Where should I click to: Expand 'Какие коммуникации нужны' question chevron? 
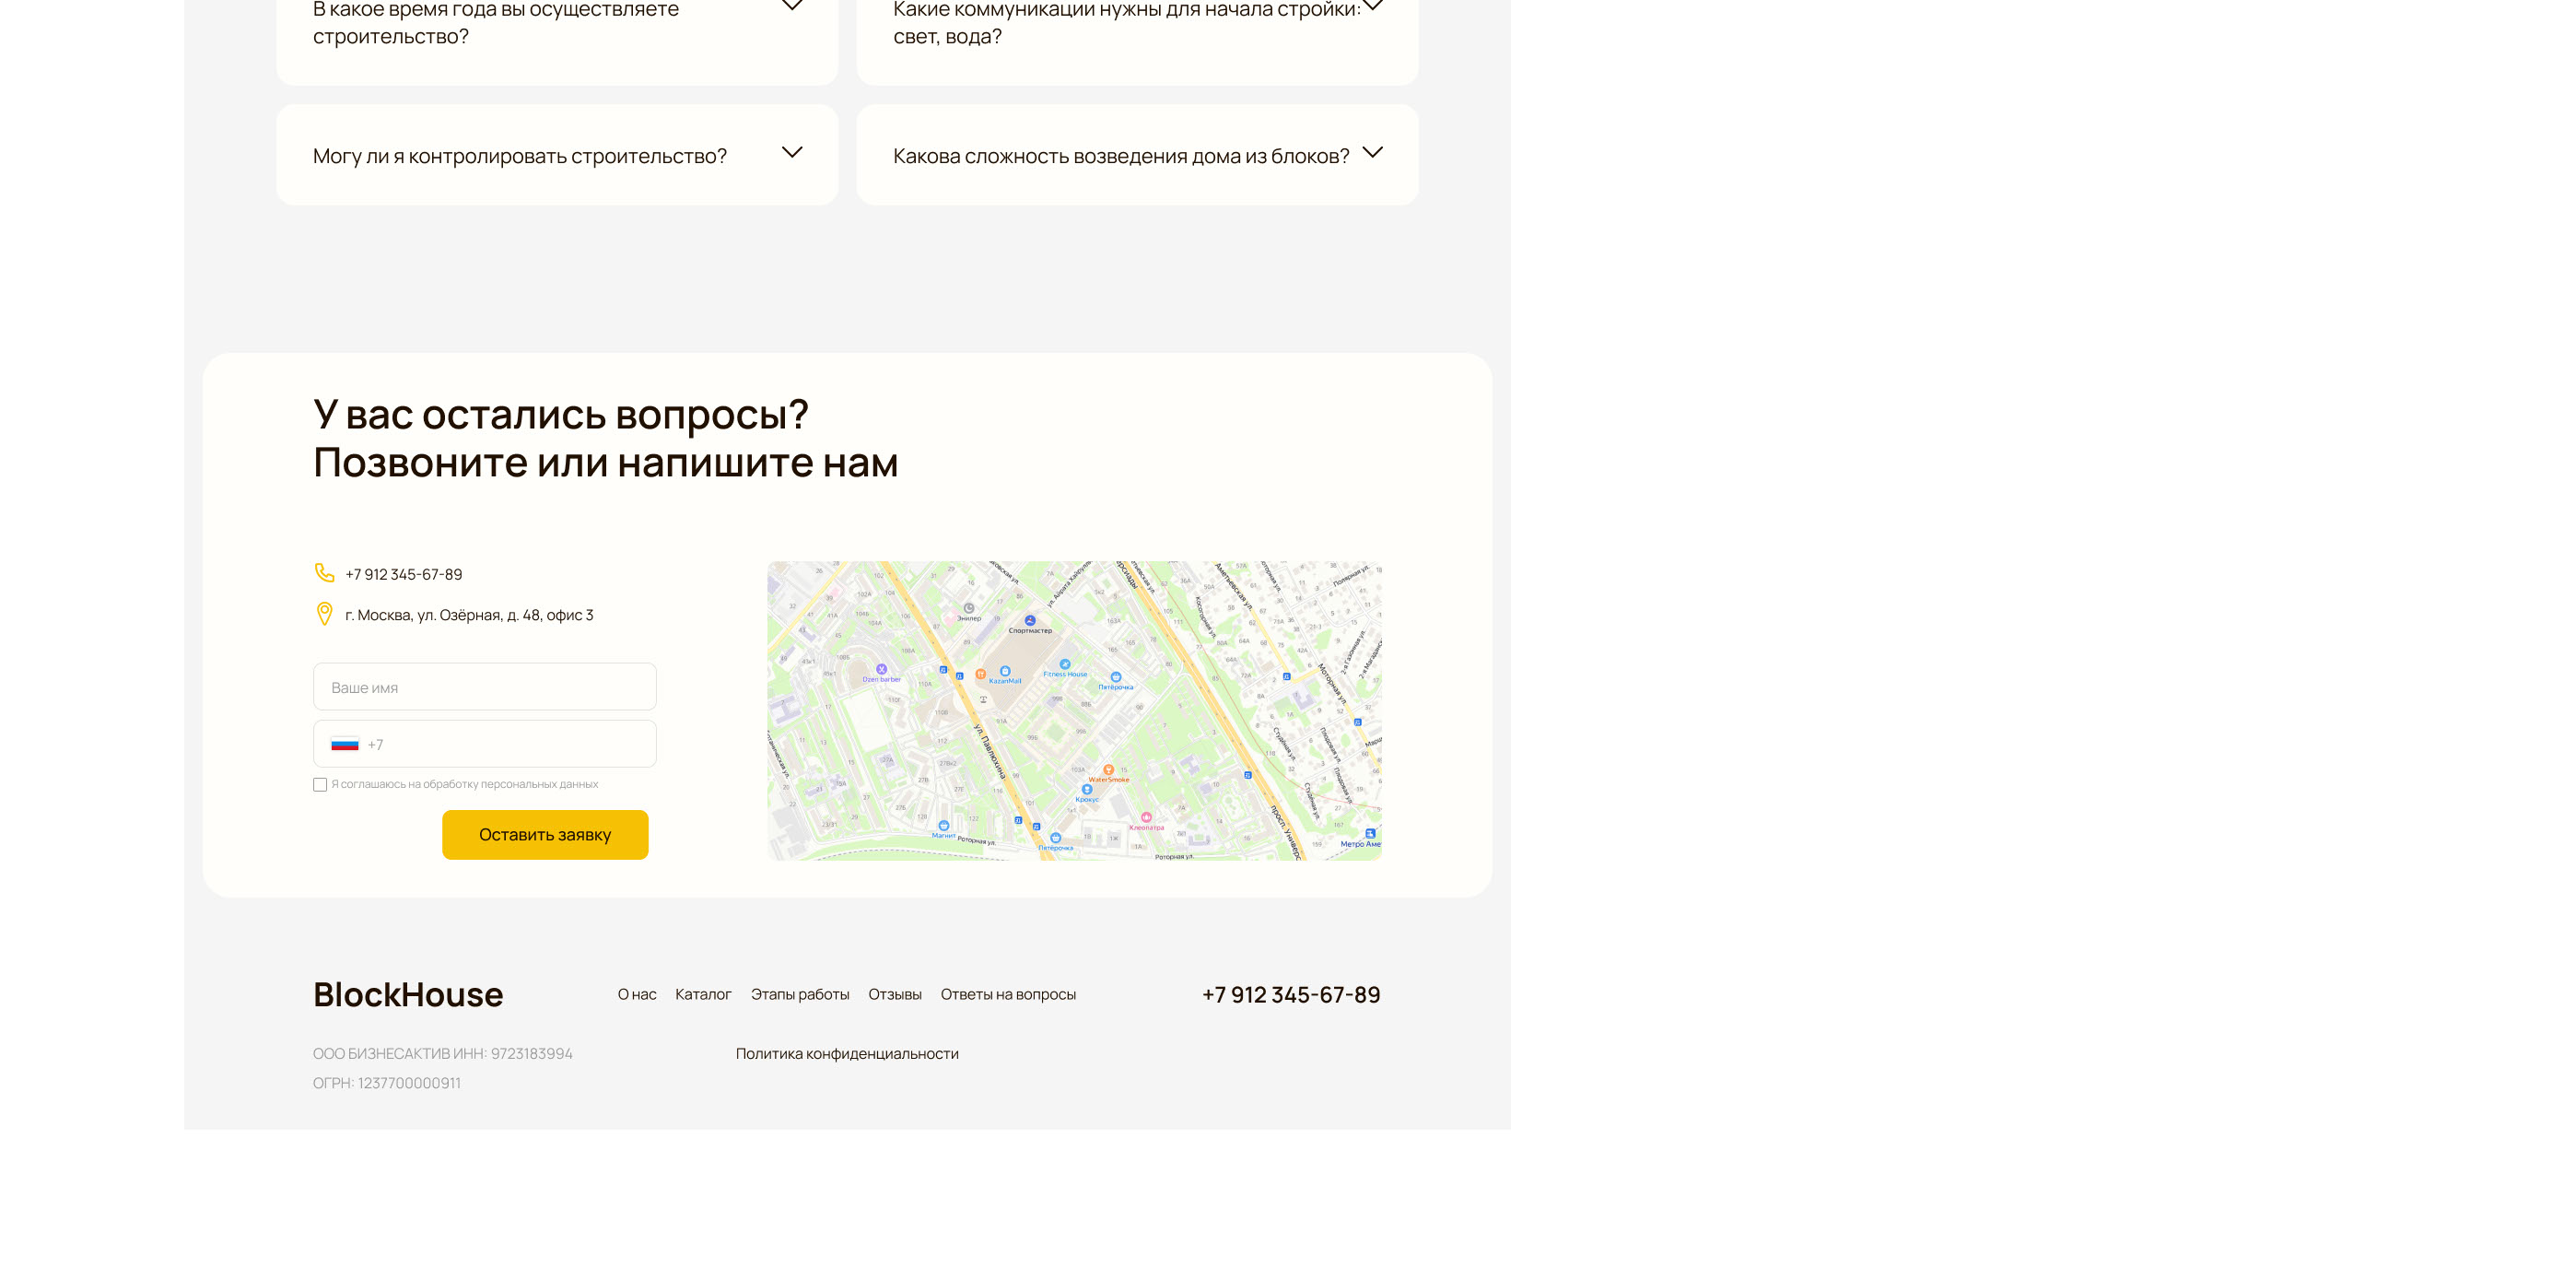(x=1372, y=6)
